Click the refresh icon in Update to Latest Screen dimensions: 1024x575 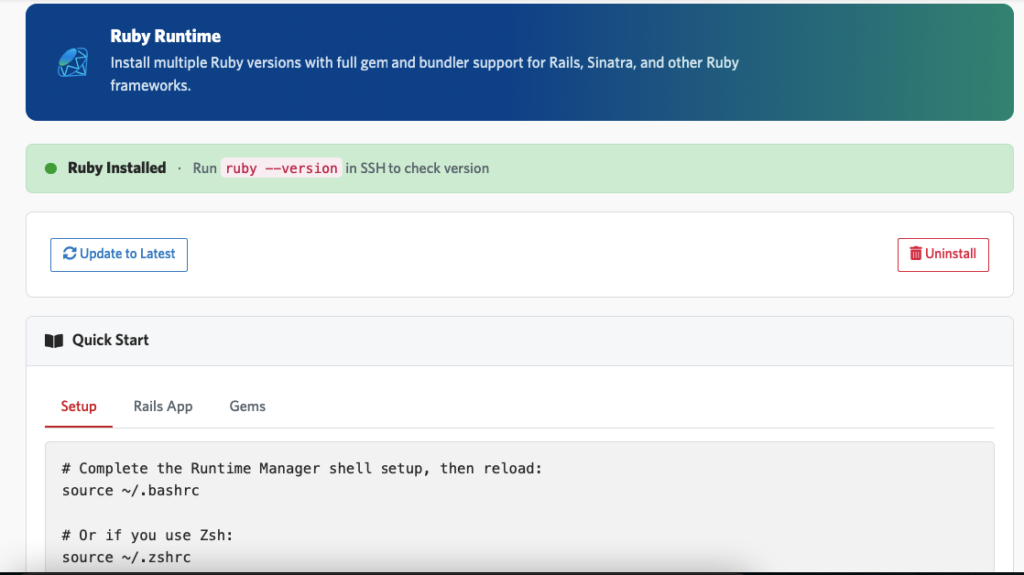(69, 254)
